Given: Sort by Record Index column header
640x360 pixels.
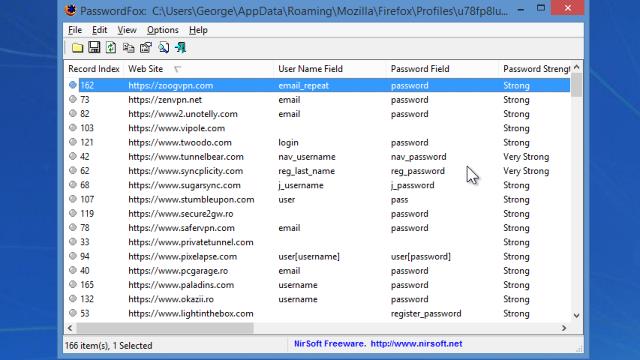Looking at the screenshot, I should point(94,69).
